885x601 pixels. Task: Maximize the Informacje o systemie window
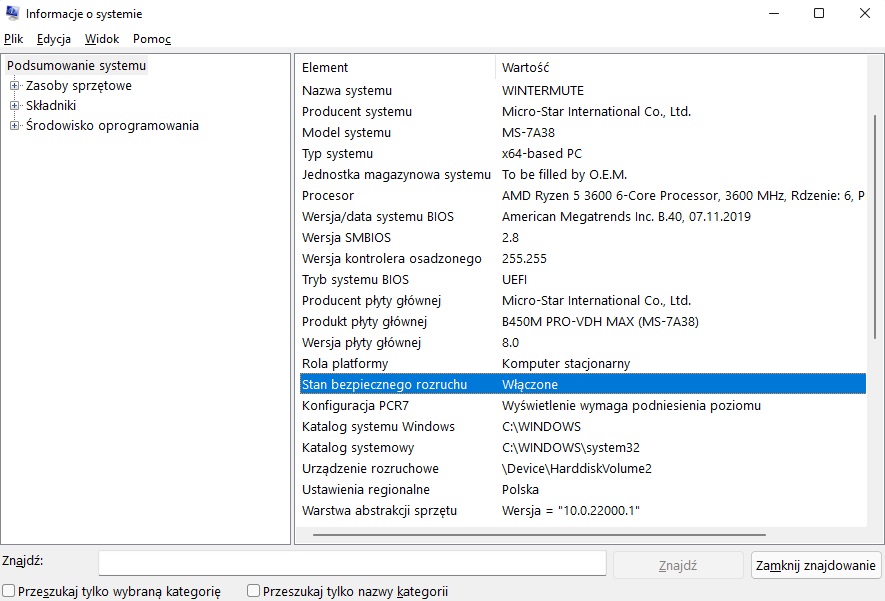pyautogui.click(x=819, y=13)
